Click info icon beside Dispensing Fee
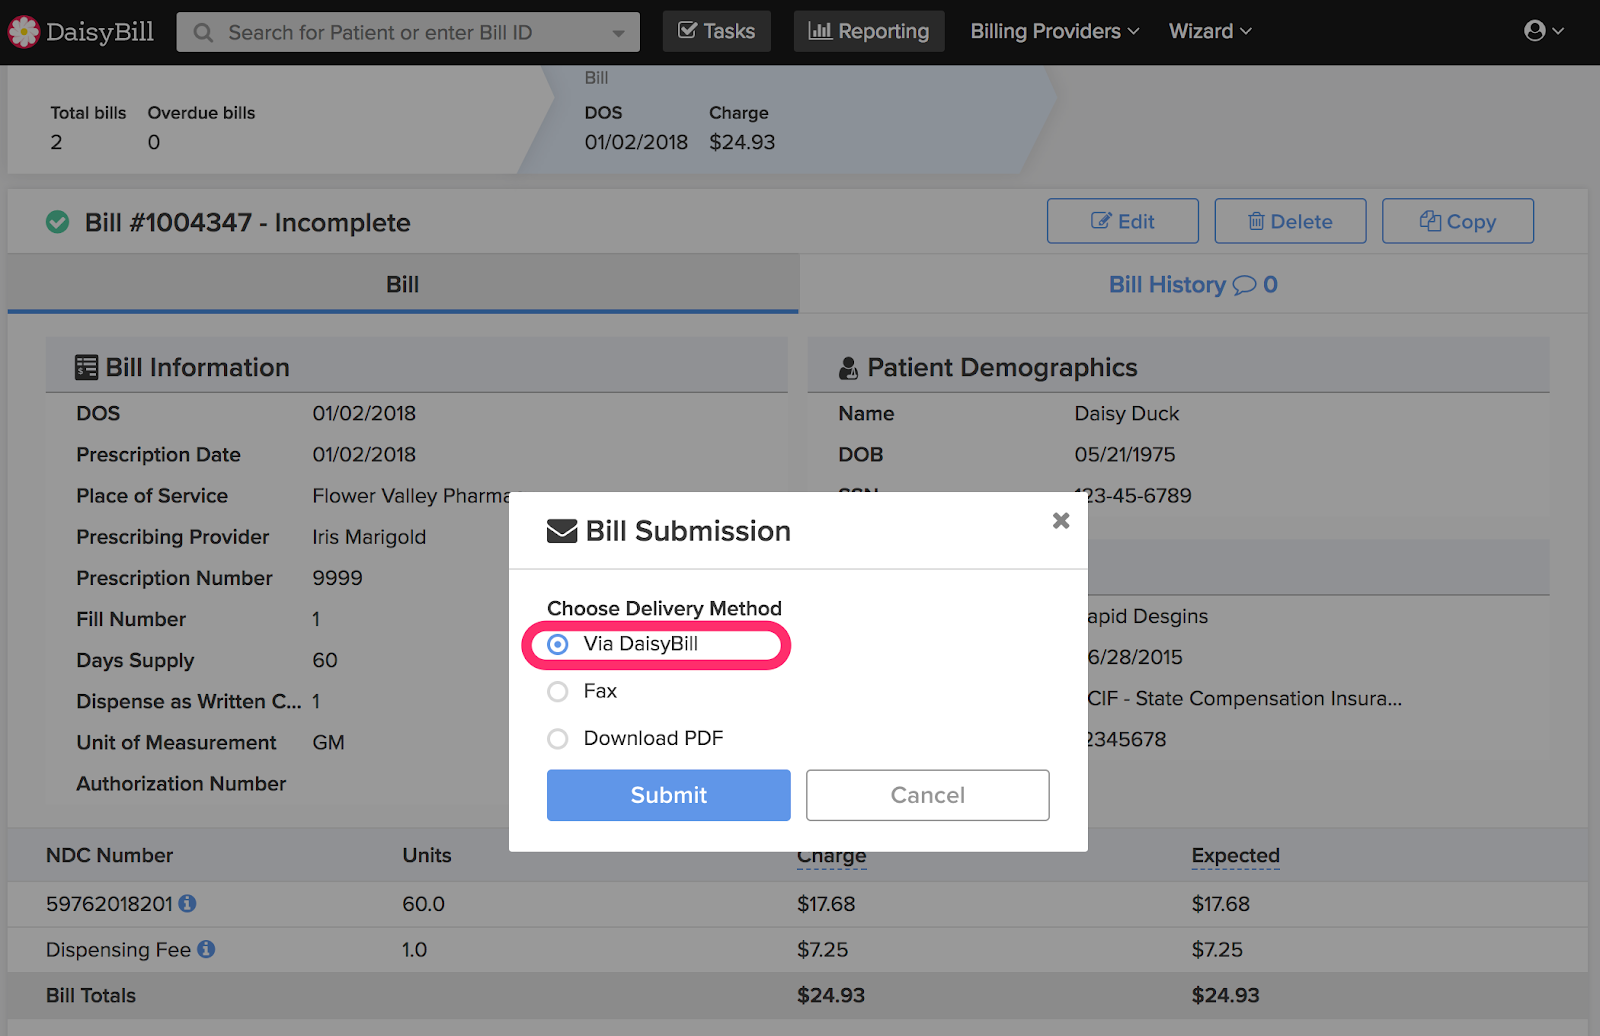Image resolution: width=1600 pixels, height=1036 pixels. [206, 949]
